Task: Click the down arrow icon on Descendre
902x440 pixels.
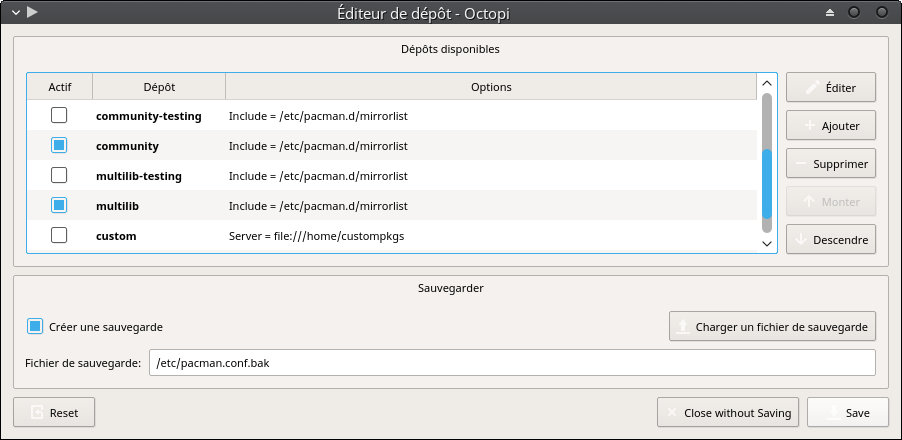Action: 801,239
